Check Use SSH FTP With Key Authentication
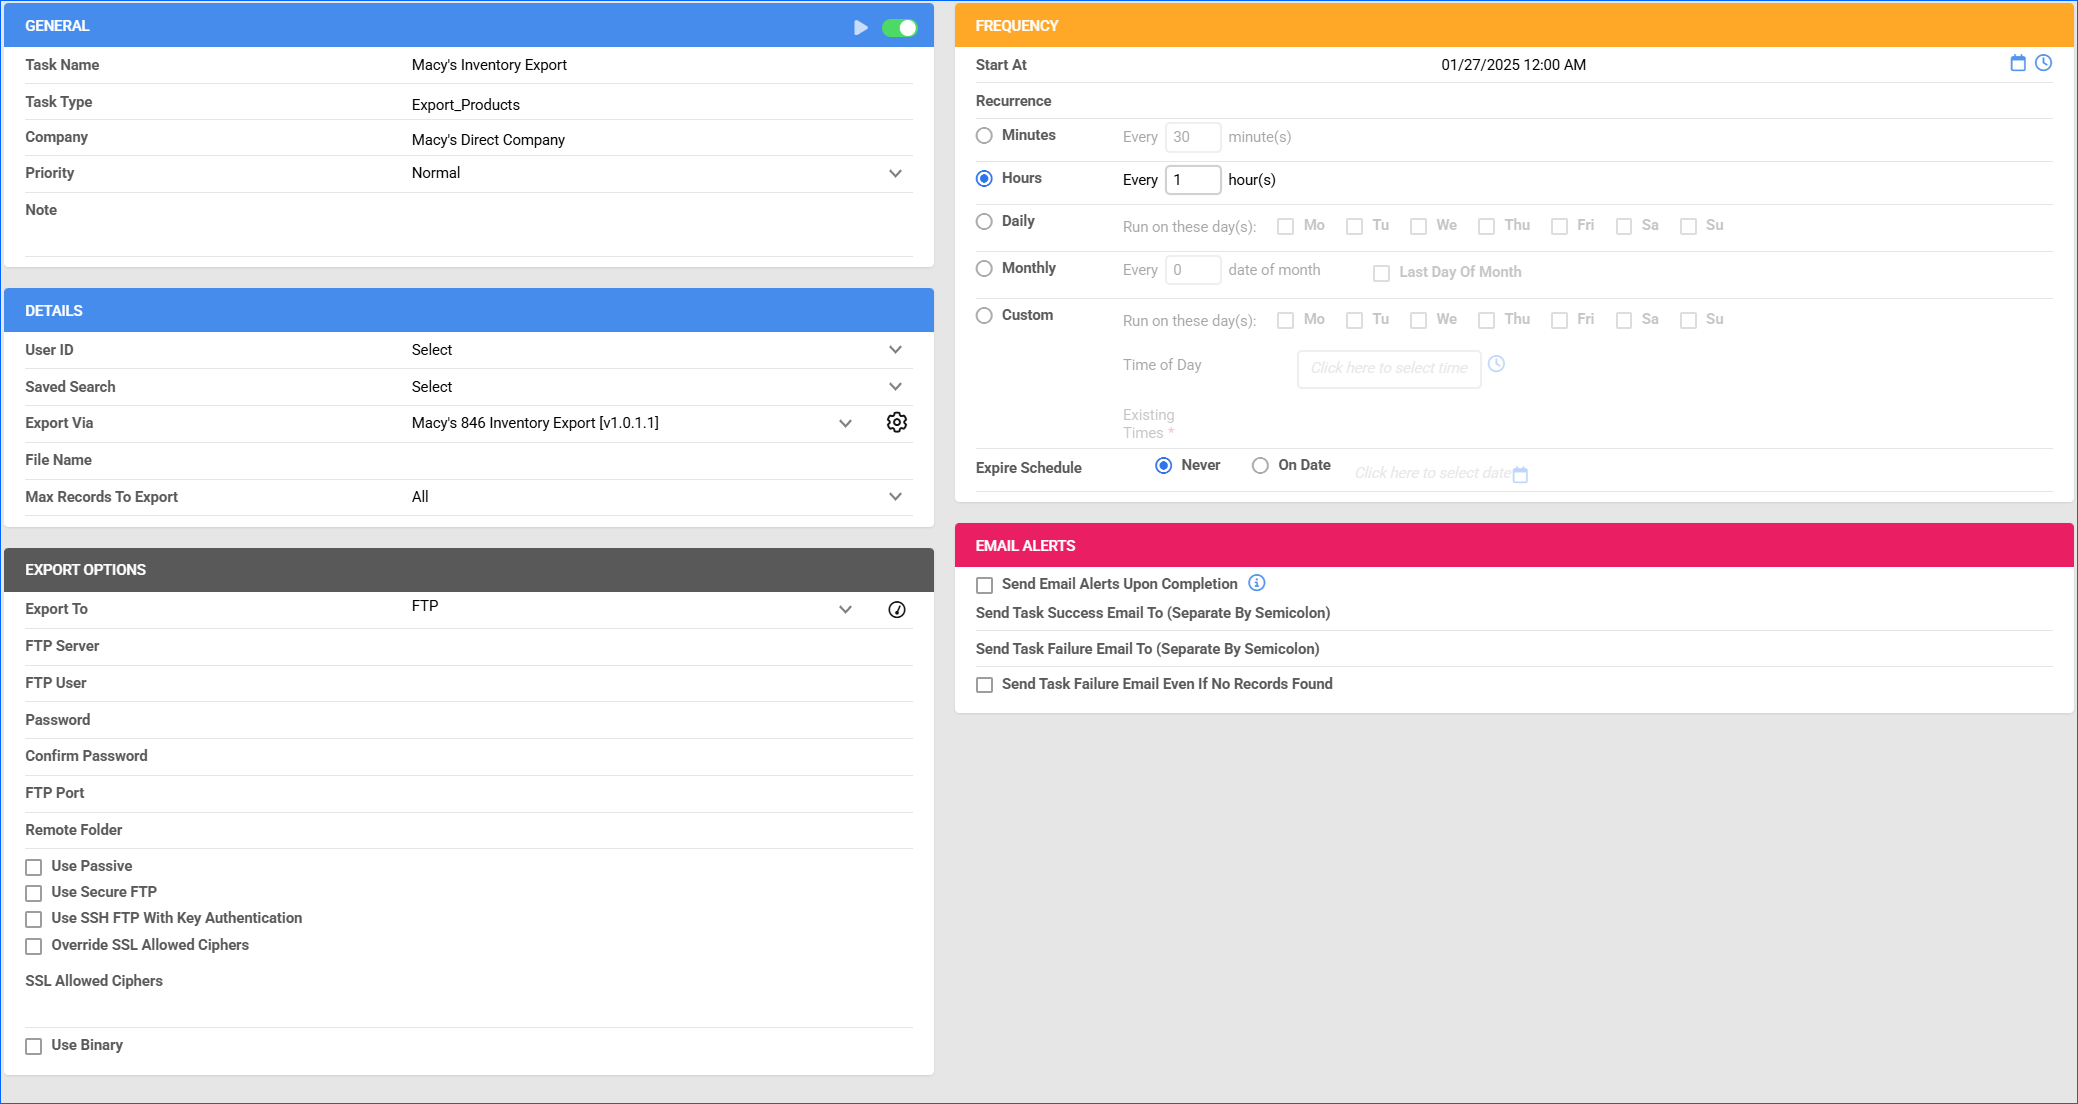Screen dimensions: 2078x1104 point(34,919)
